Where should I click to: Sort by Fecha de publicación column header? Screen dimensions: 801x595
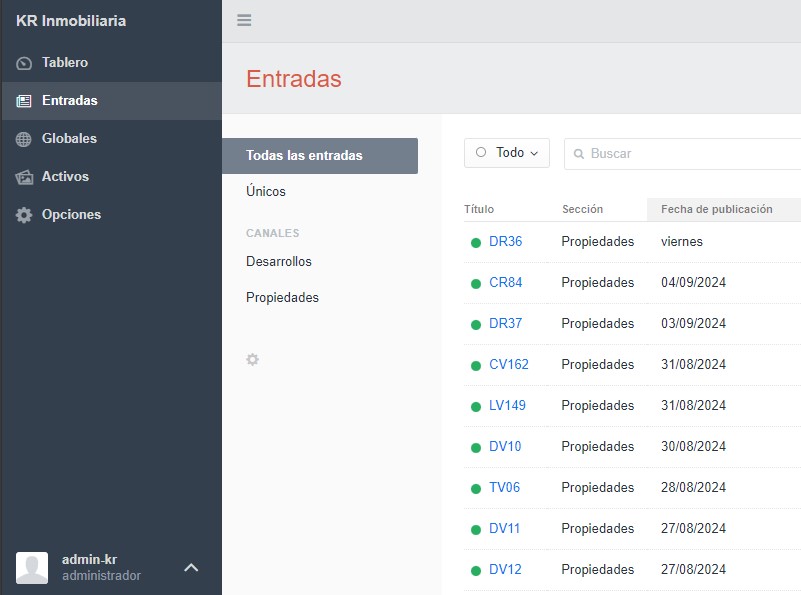coord(717,209)
